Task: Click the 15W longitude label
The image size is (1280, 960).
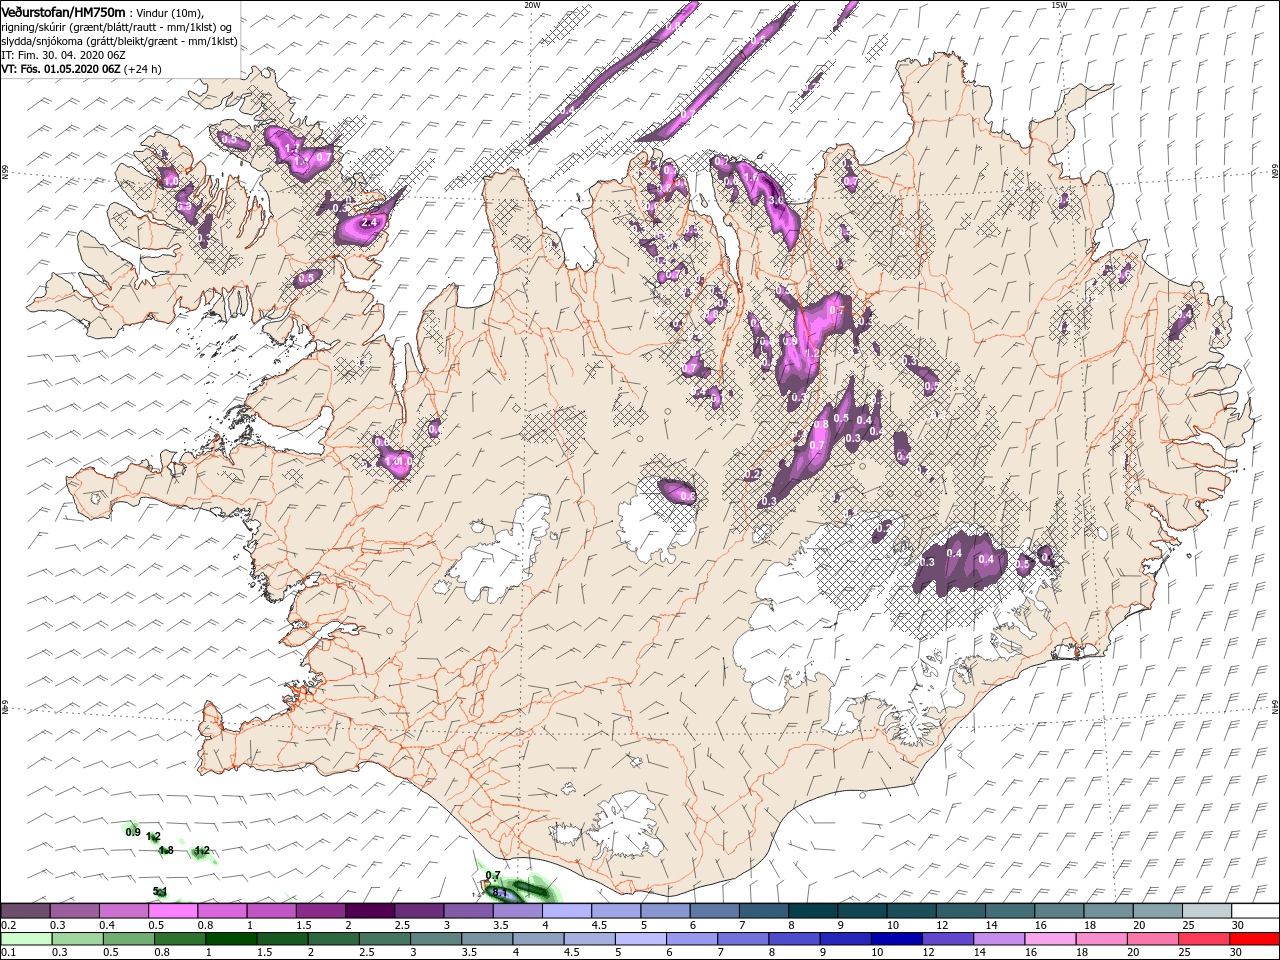Action: point(1058,5)
